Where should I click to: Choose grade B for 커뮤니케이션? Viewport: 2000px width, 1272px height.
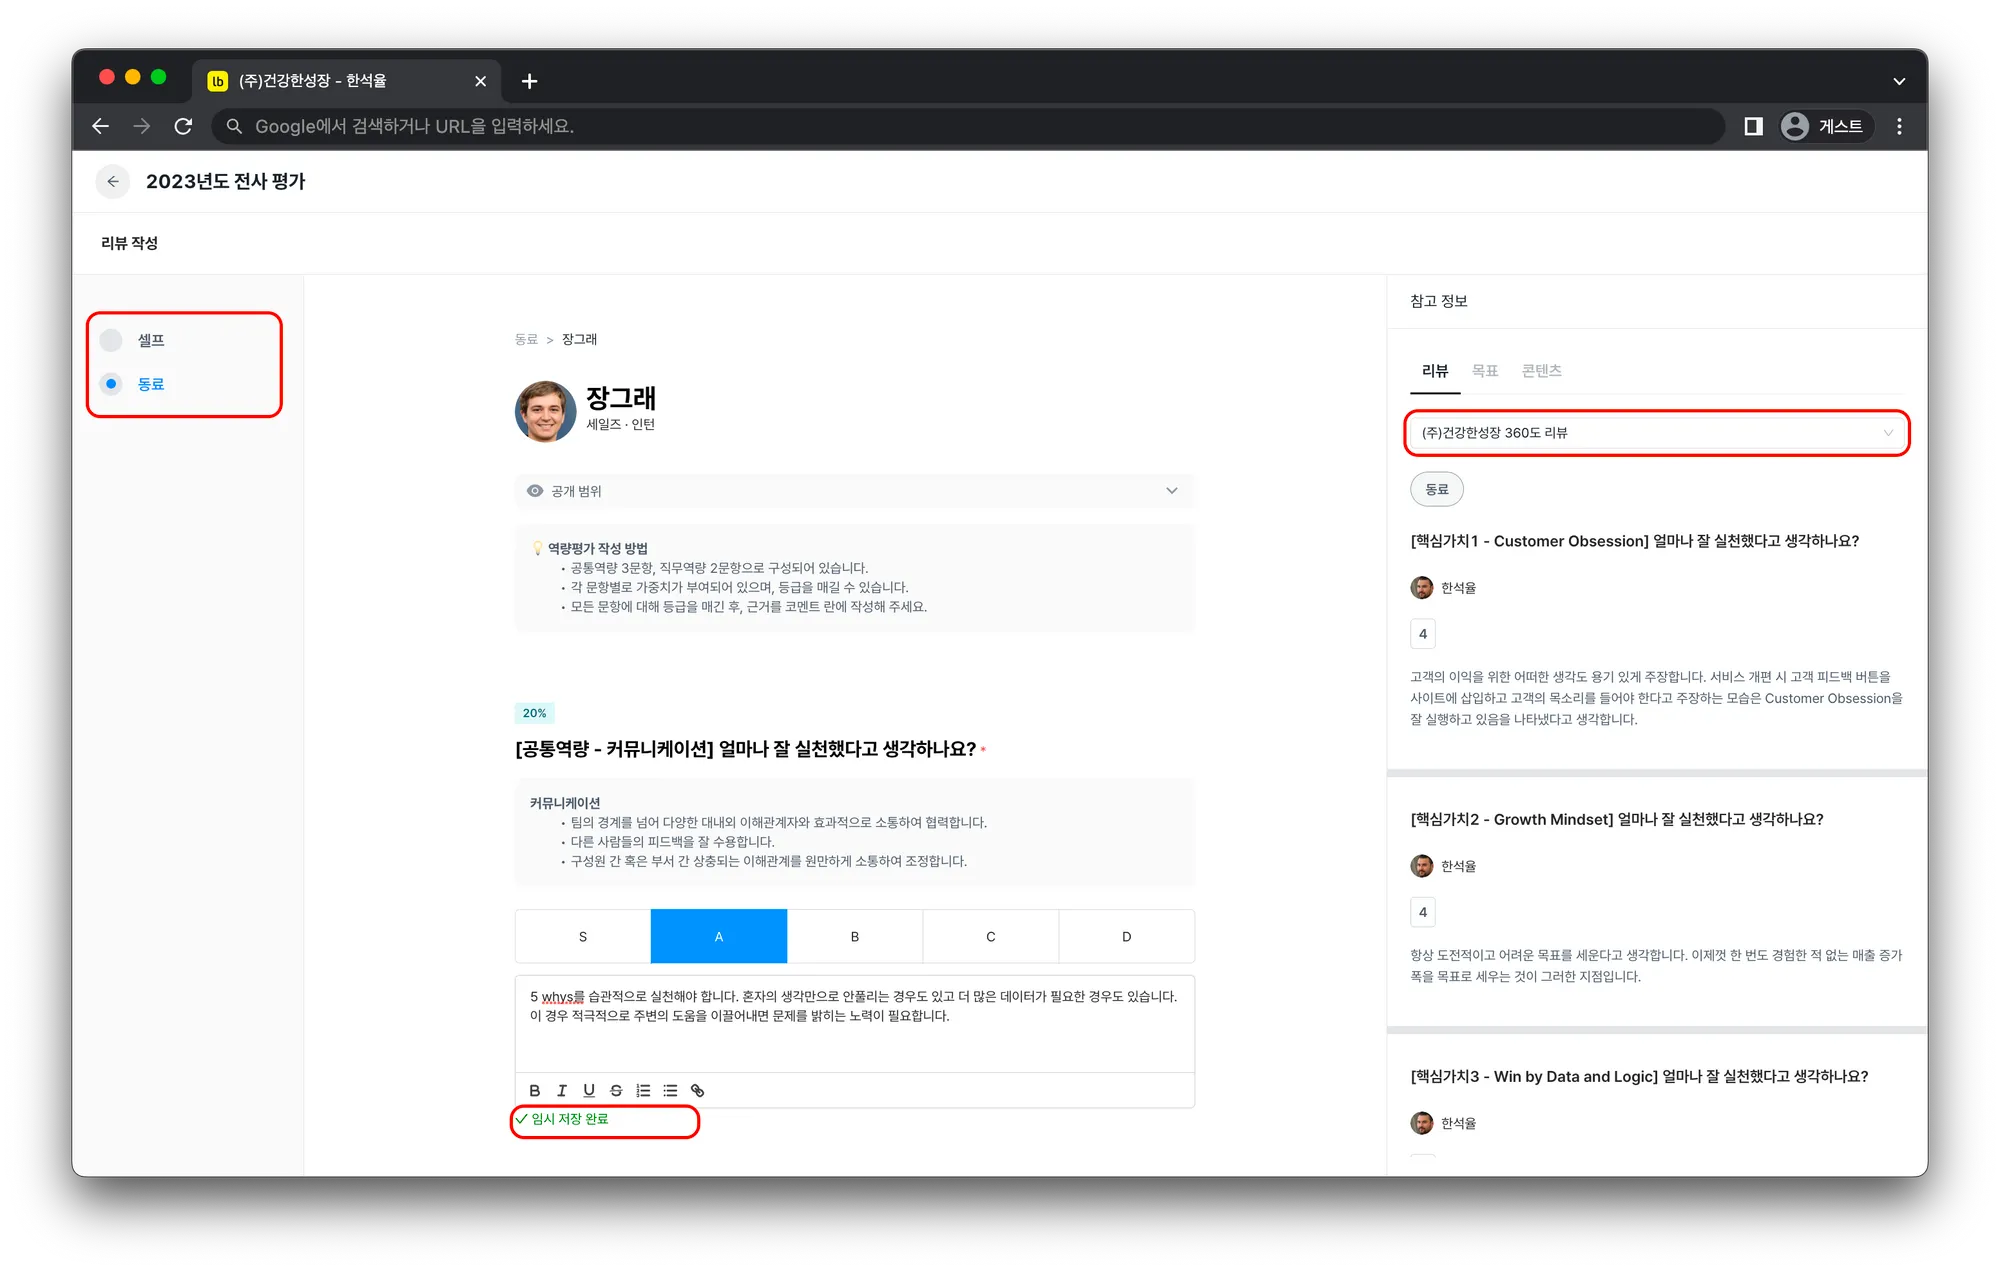(x=855, y=936)
